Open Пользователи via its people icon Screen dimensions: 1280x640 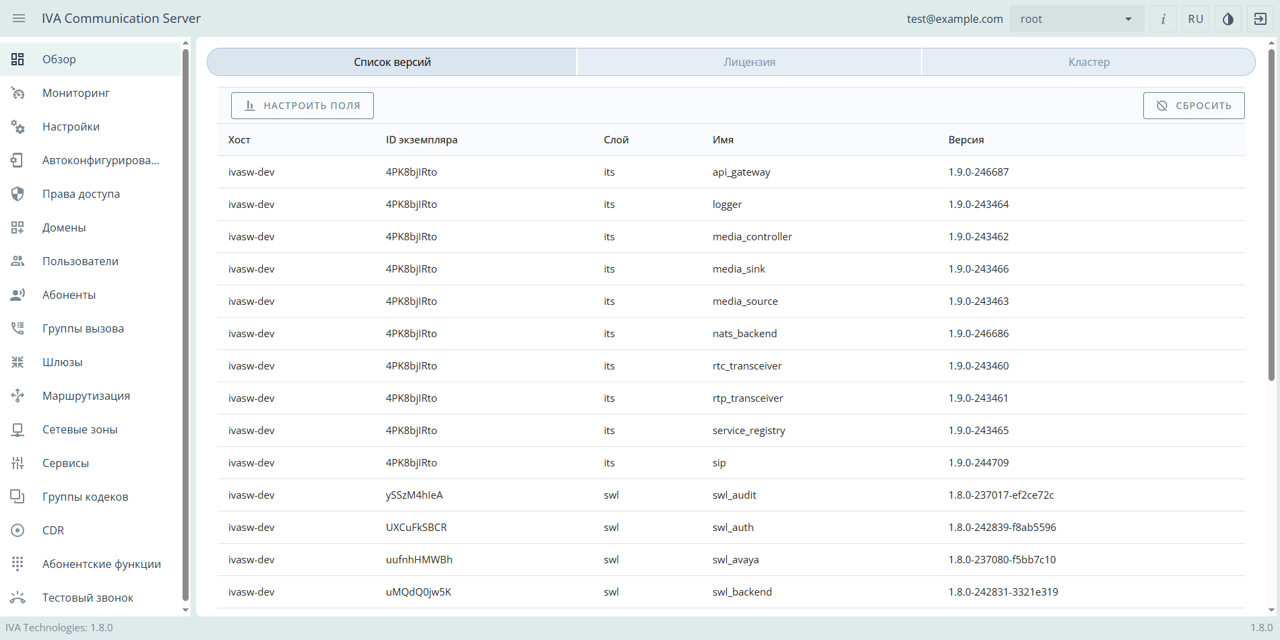[17, 261]
